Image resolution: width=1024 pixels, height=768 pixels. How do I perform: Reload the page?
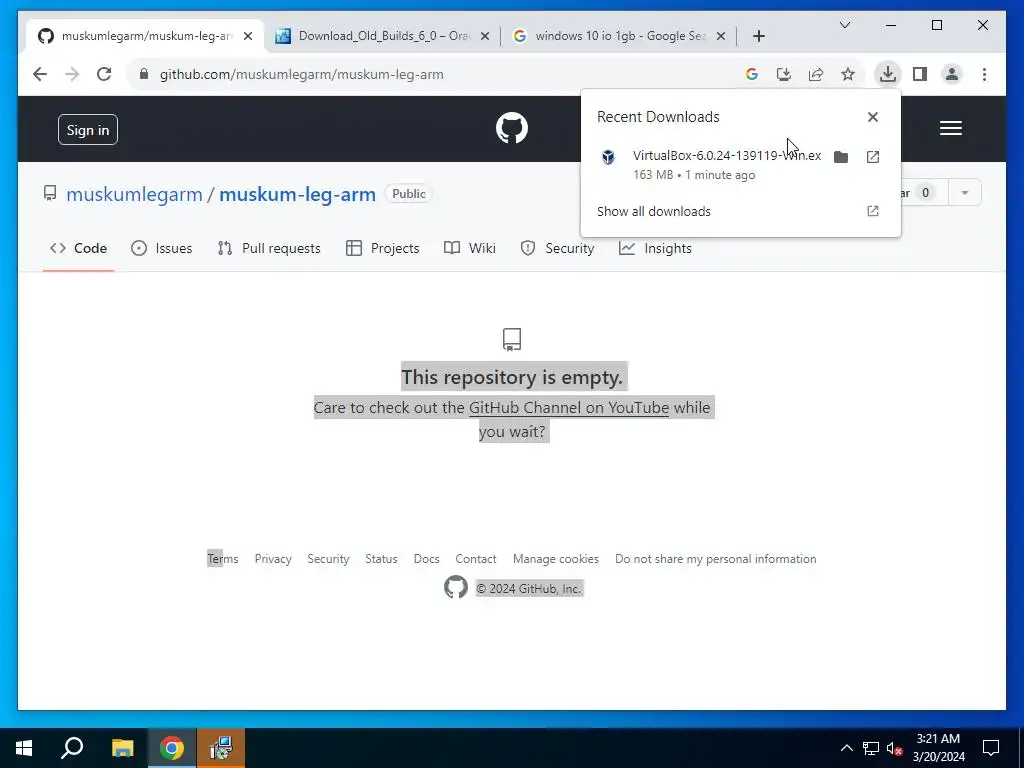[x=104, y=74]
